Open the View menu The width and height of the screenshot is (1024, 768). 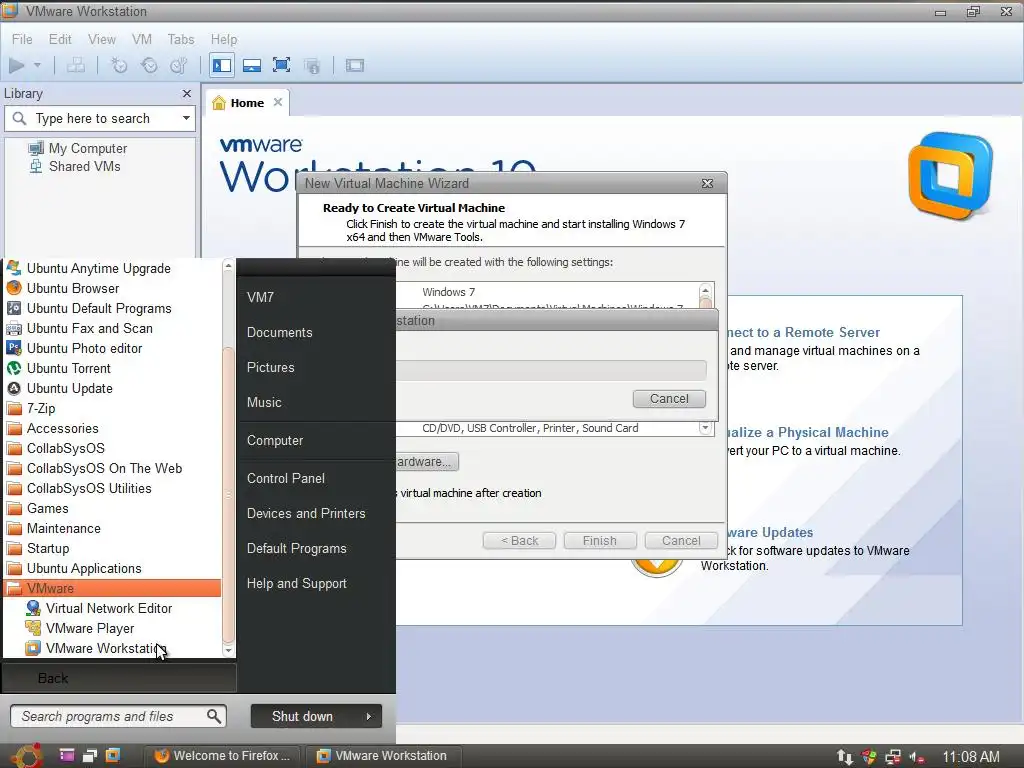pyautogui.click(x=102, y=39)
